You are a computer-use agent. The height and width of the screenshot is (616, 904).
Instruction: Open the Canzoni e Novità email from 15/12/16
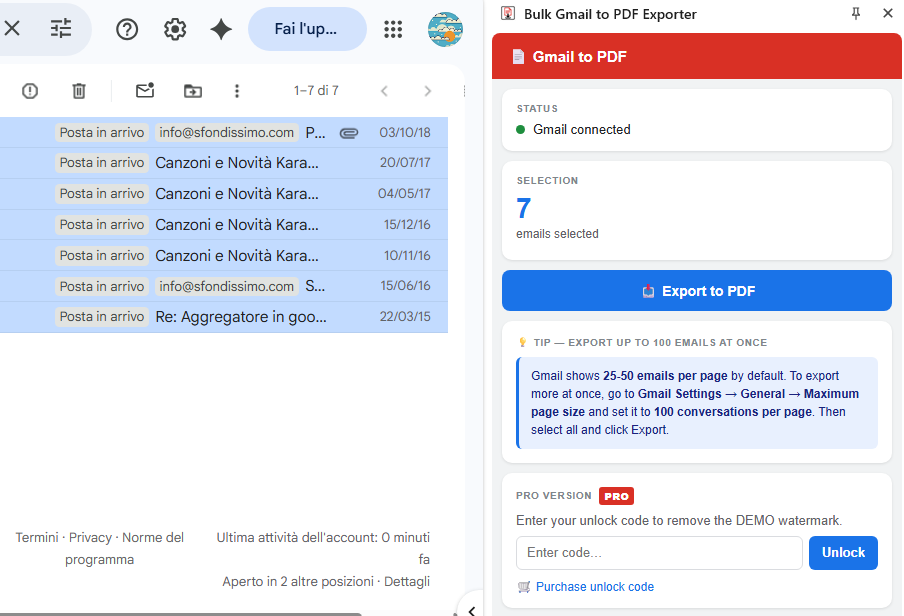click(224, 225)
